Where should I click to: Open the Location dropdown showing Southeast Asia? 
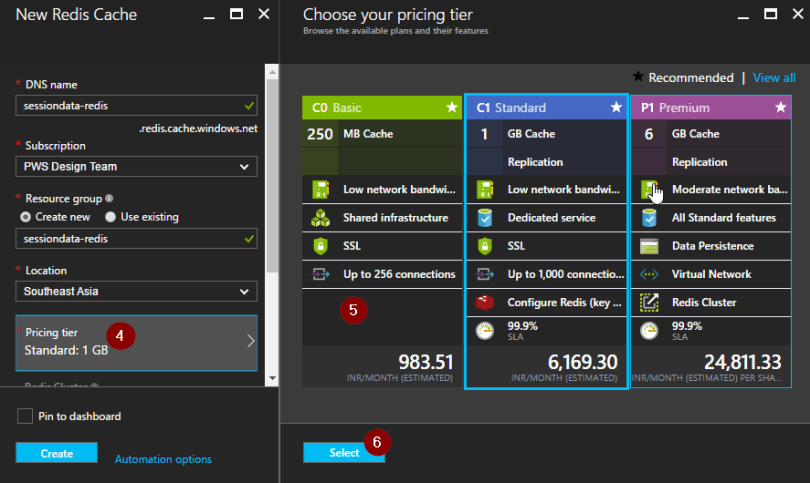pyautogui.click(x=136, y=291)
